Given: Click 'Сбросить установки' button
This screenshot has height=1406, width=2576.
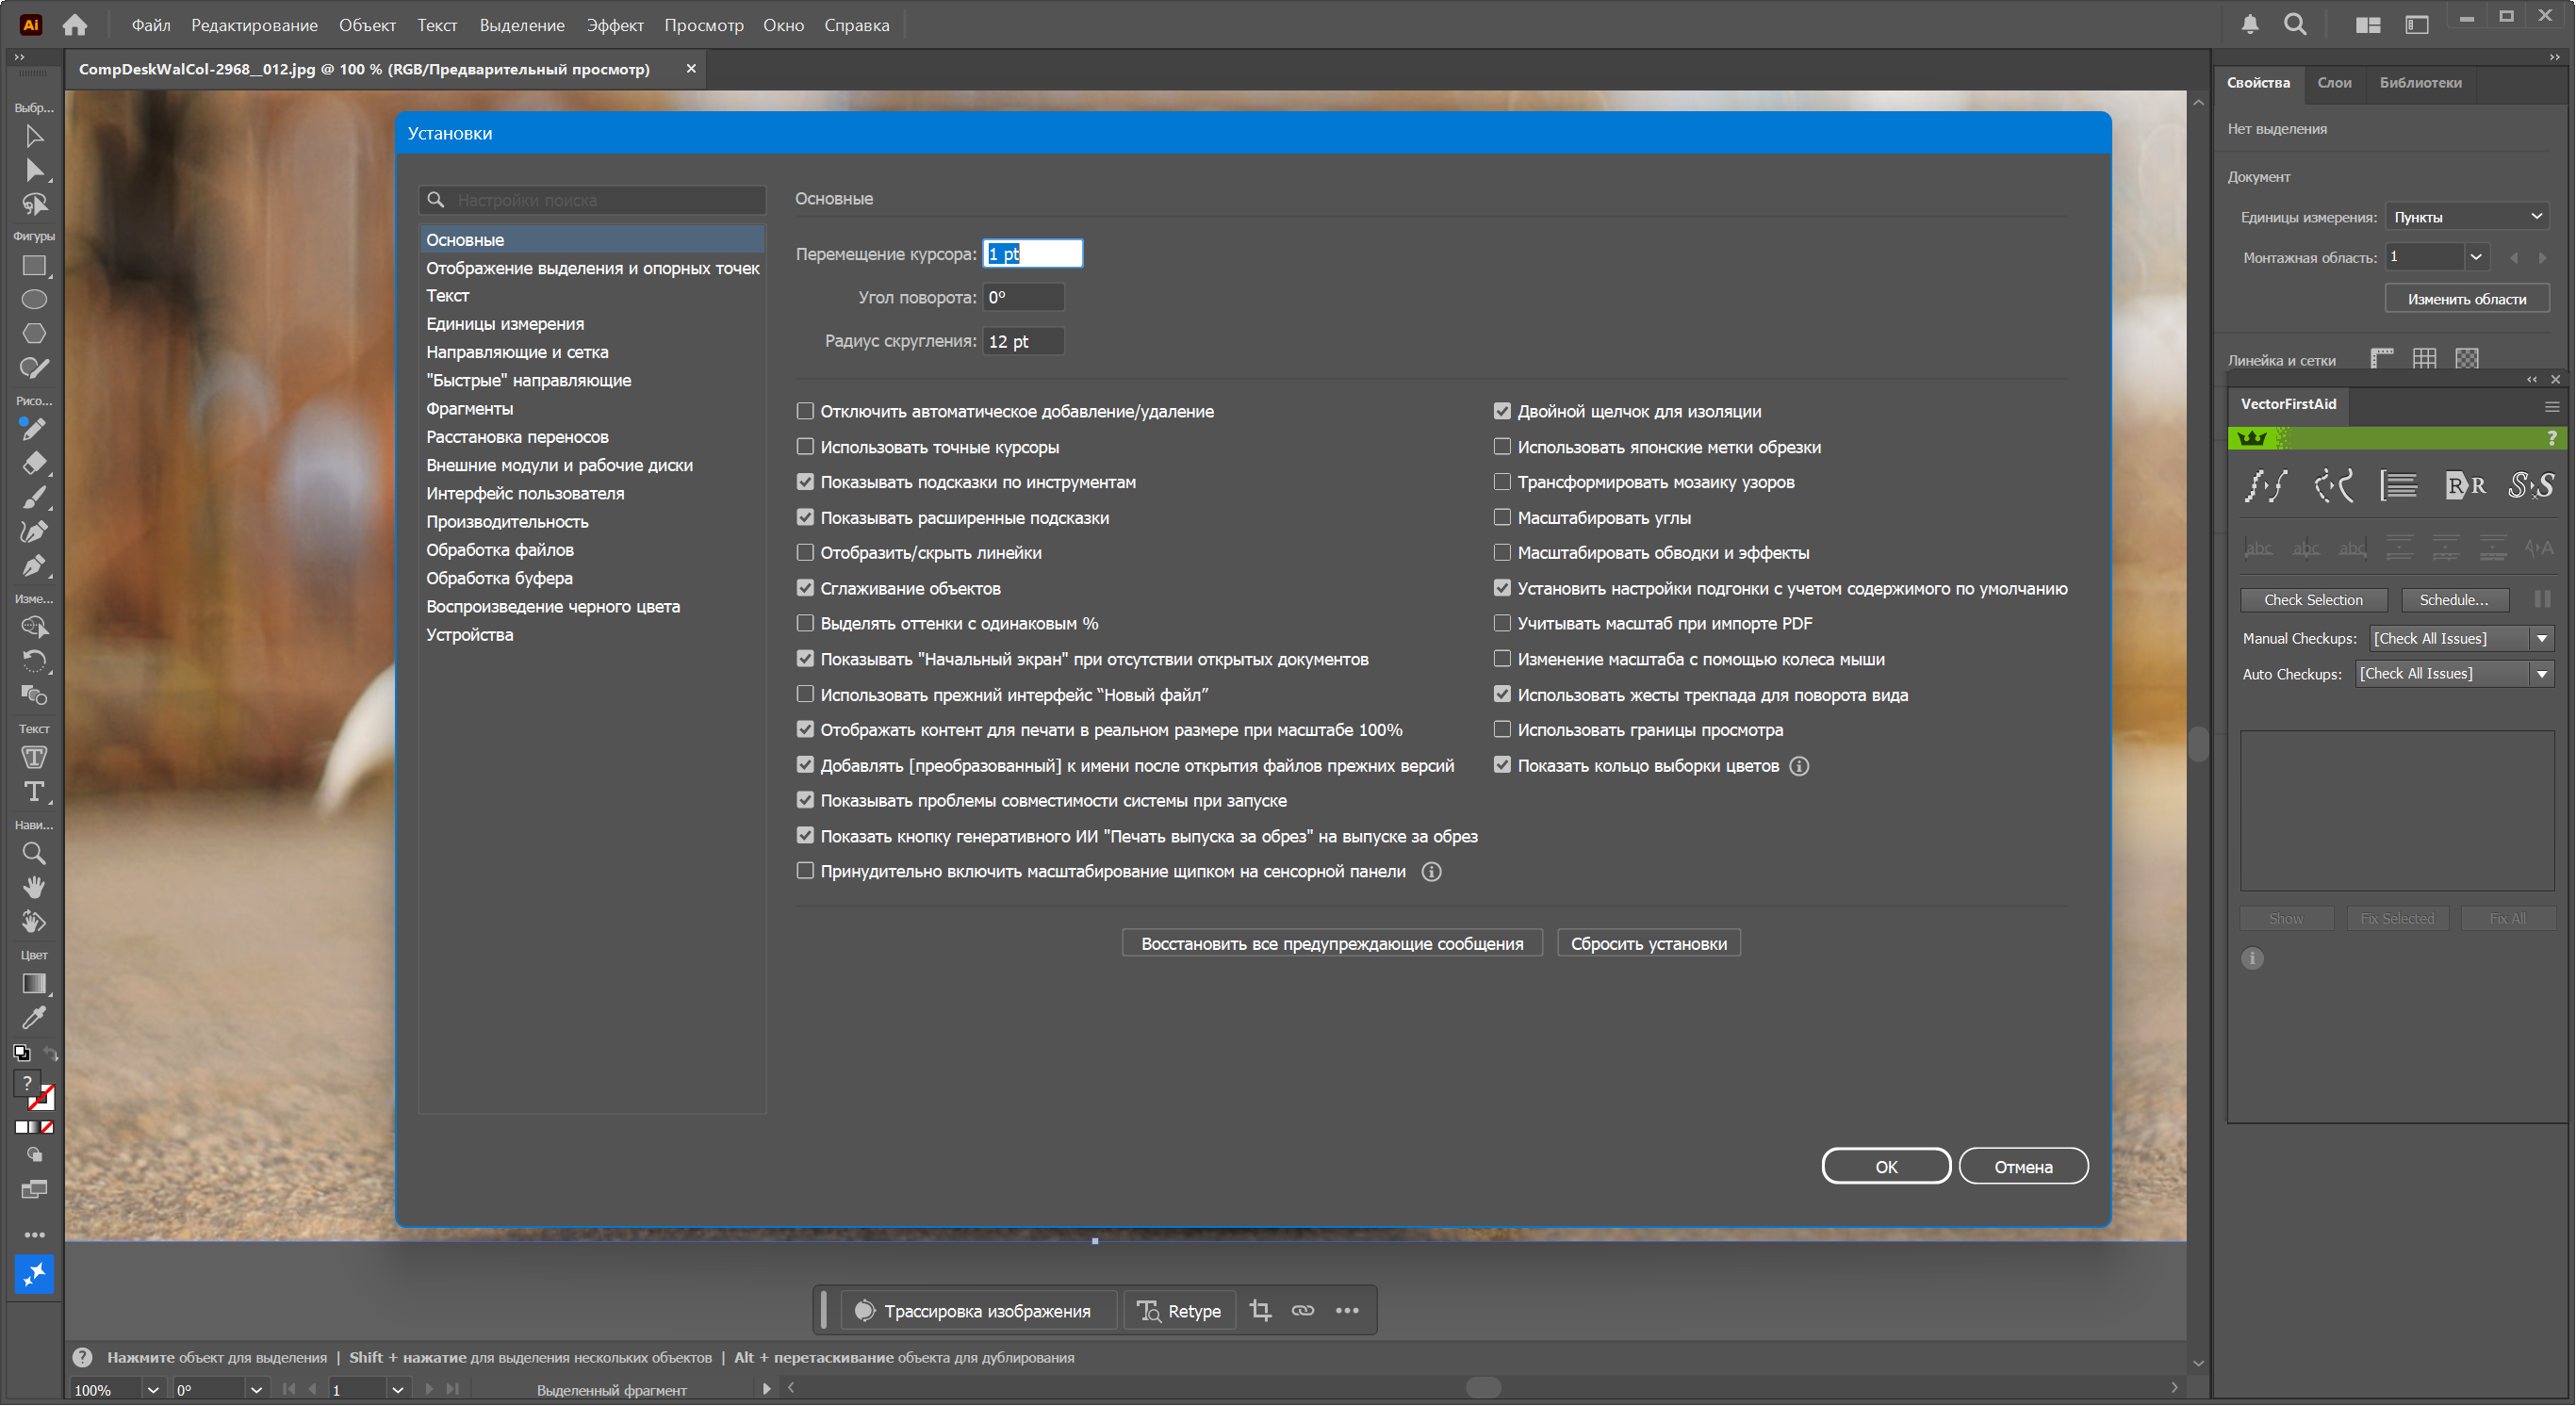Looking at the screenshot, I should [x=1648, y=943].
